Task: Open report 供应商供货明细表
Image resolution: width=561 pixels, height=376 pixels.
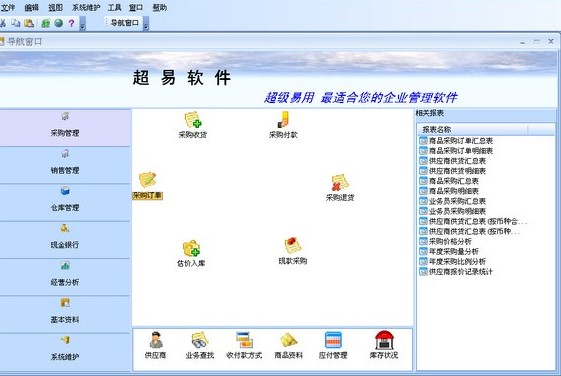Action: point(453,171)
